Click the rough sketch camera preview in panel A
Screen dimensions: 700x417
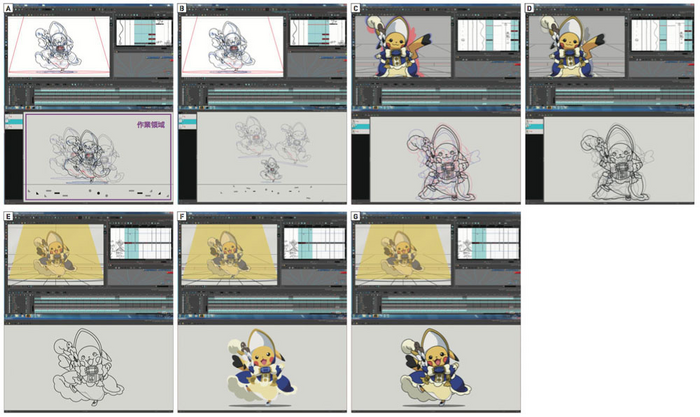click(x=58, y=47)
